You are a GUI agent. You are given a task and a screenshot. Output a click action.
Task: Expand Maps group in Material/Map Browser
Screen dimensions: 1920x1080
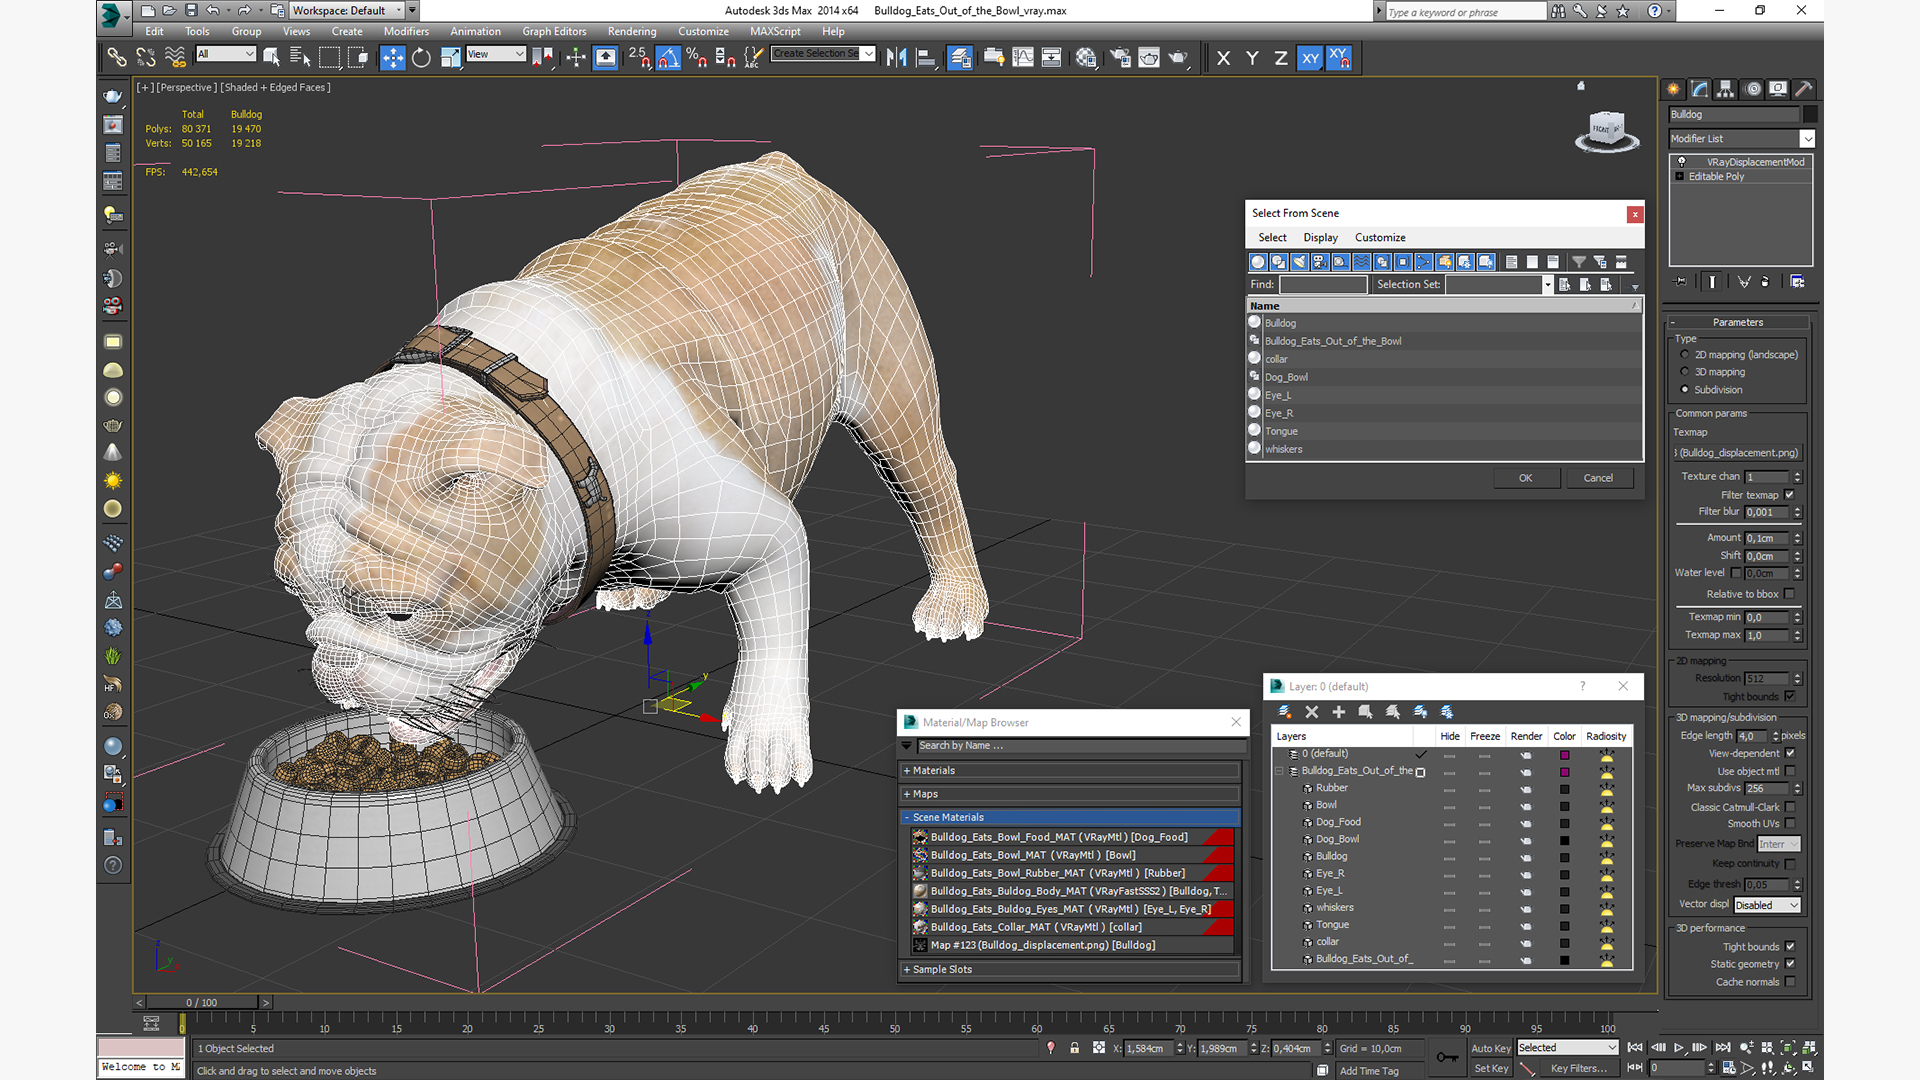(x=1070, y=794)
